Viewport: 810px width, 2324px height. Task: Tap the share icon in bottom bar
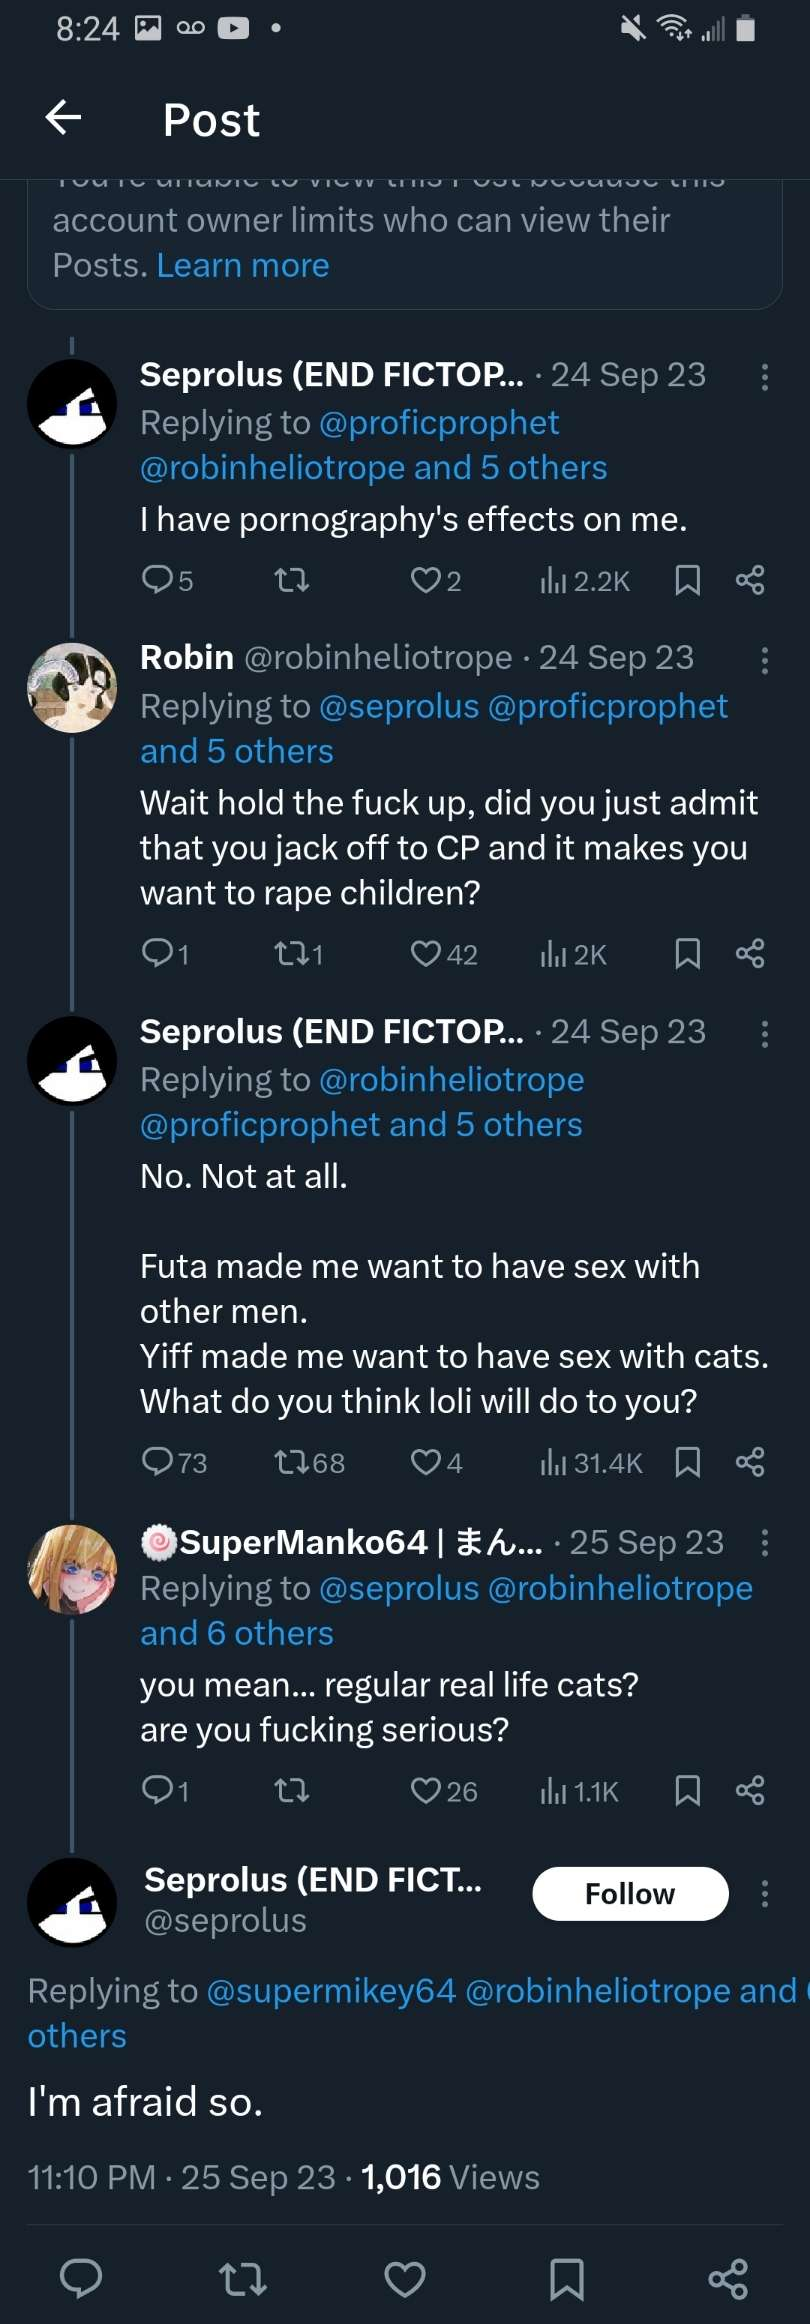click(x=728, y=2279)
